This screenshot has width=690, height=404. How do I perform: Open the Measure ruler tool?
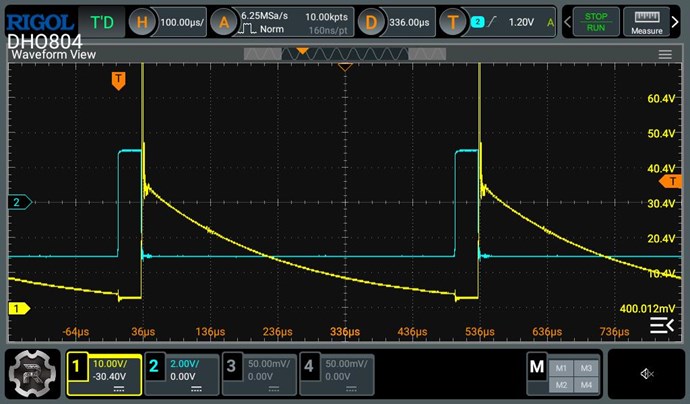646,22
